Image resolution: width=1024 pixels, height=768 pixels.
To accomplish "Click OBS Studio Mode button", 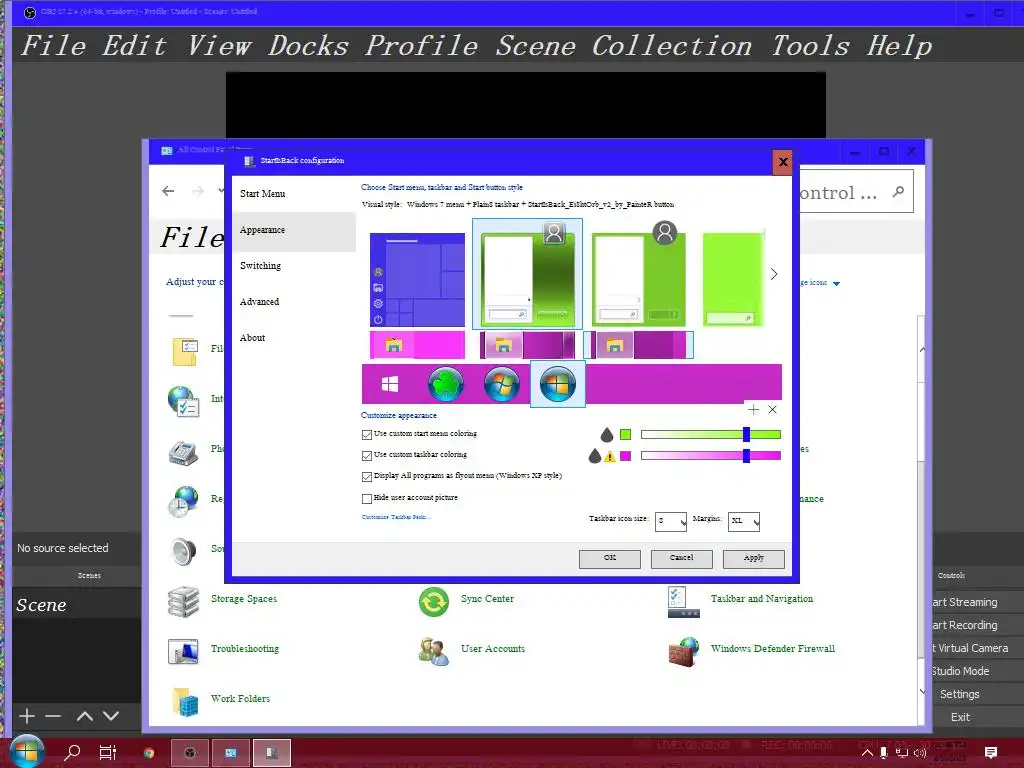I will coord(959,671).
